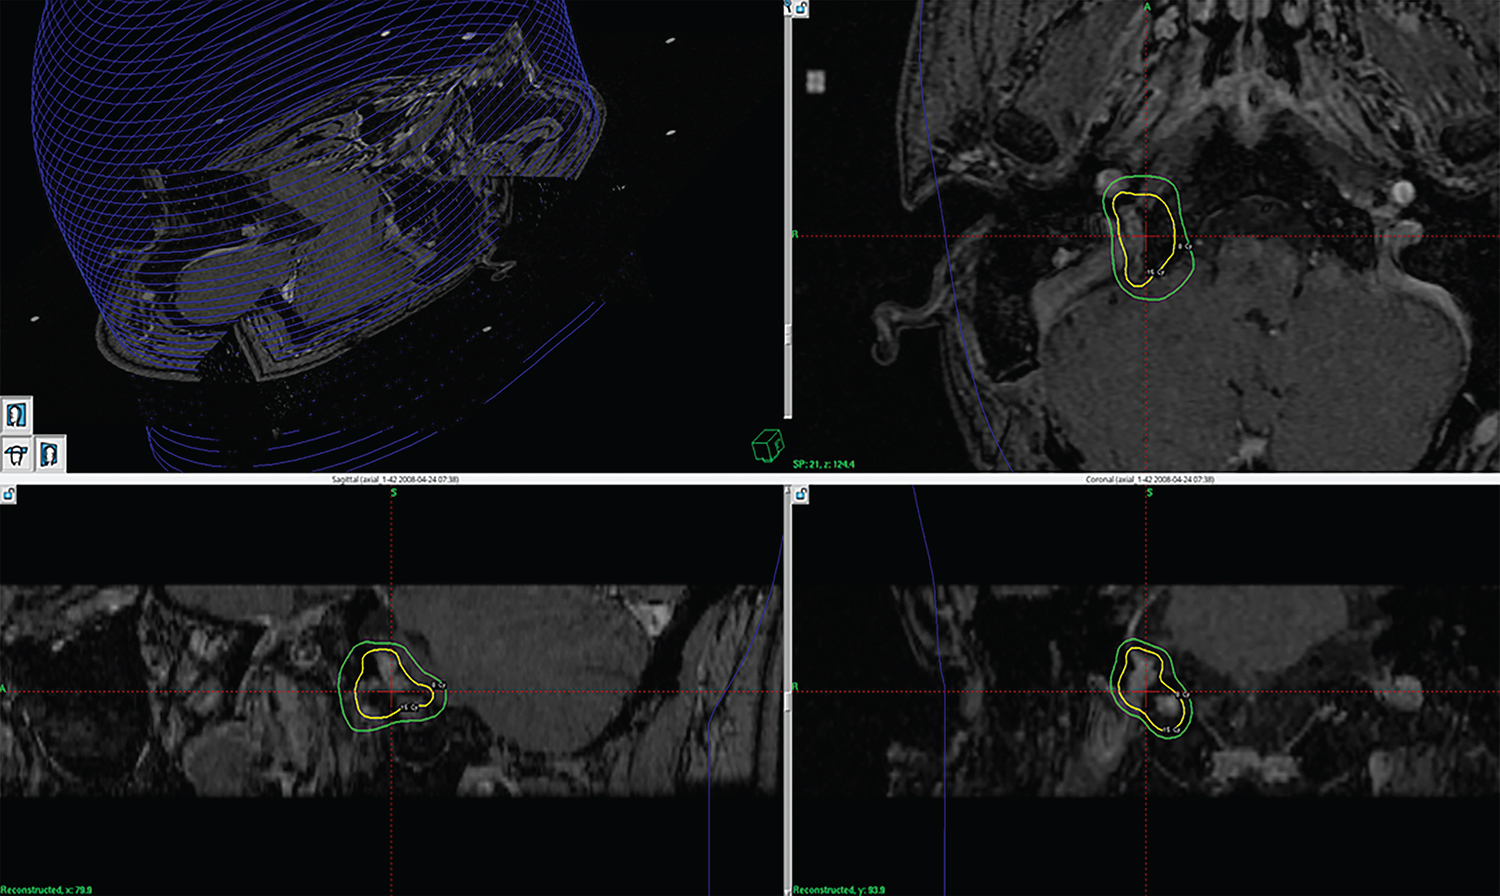Click the head view icon above the slice-plane icon
Screen dimensions: 1500x896
tap(16, 414)
